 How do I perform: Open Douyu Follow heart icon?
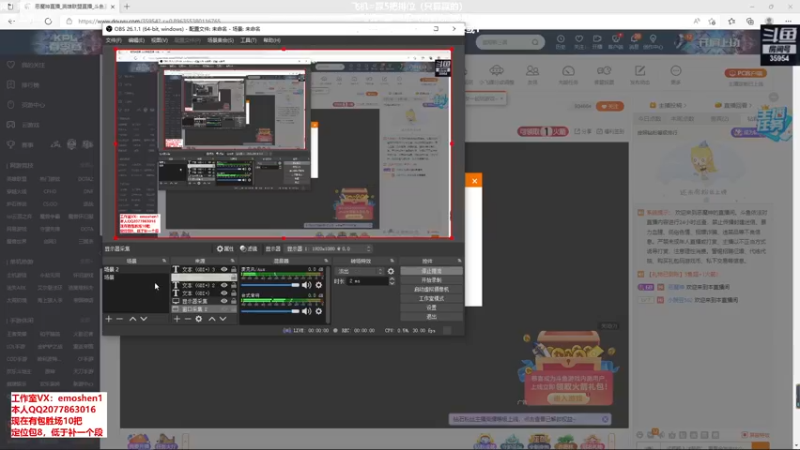pos(579,41)
